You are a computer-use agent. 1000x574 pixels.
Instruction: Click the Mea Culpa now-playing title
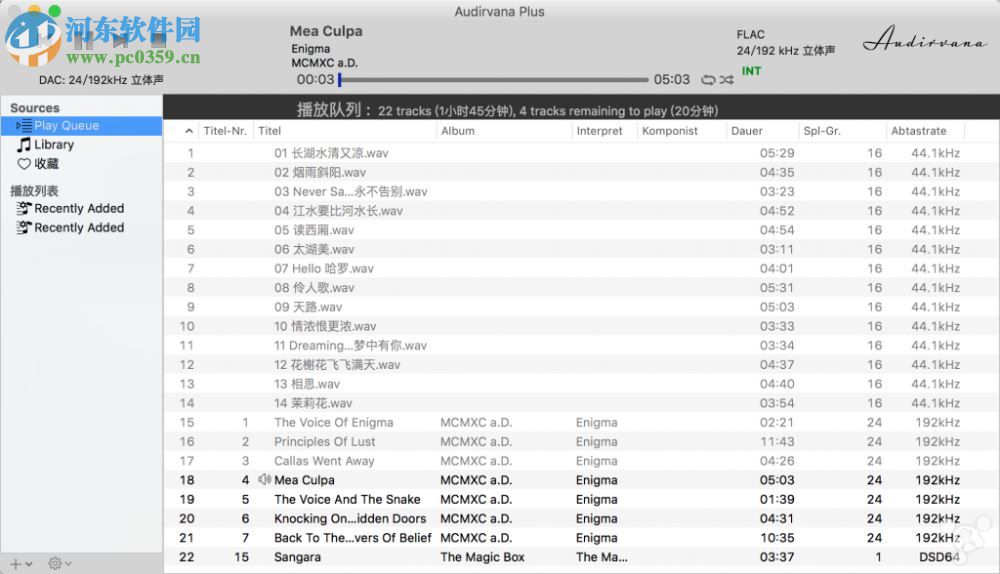click(x=326, y=31)
